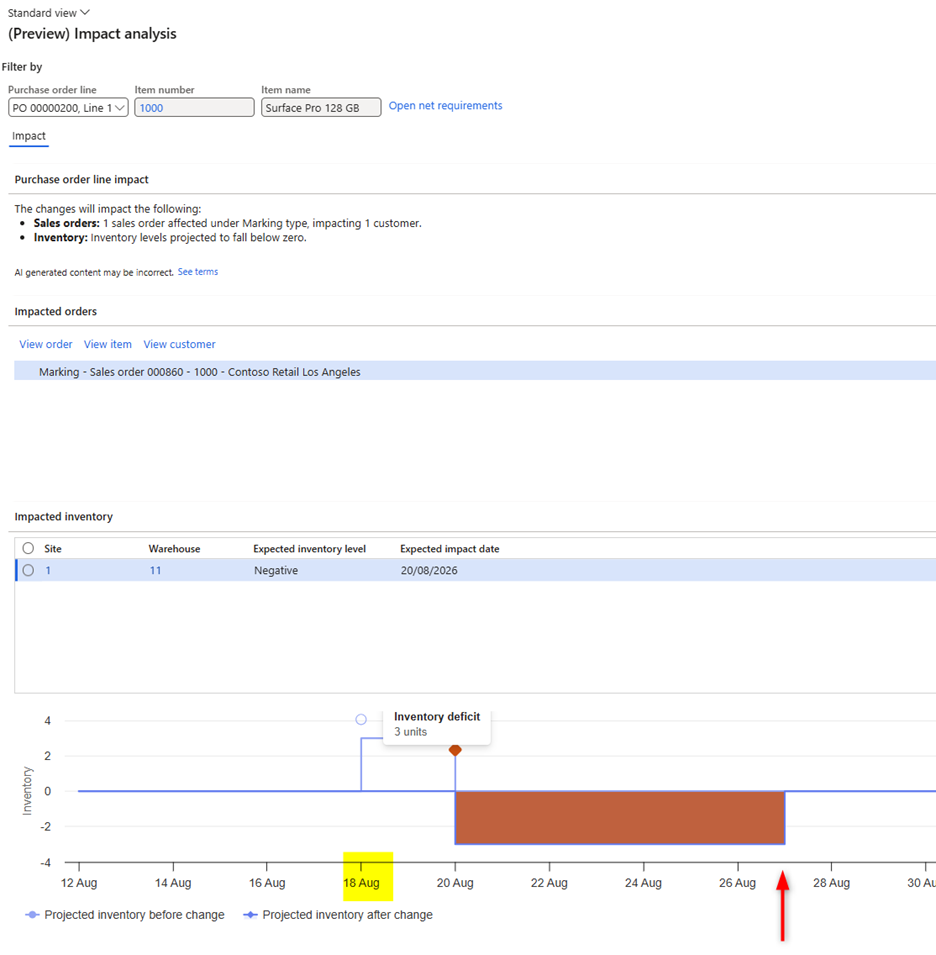Click View order link

tap(46, 344)
